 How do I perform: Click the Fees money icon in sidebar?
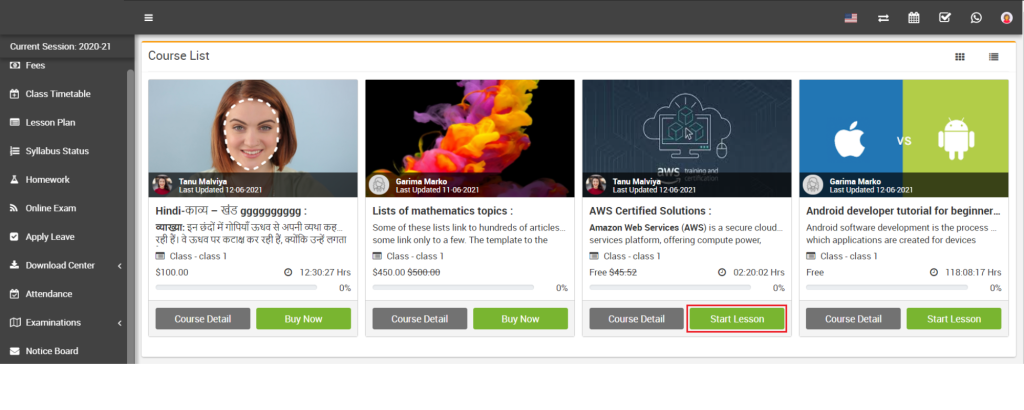coord(14,65)
